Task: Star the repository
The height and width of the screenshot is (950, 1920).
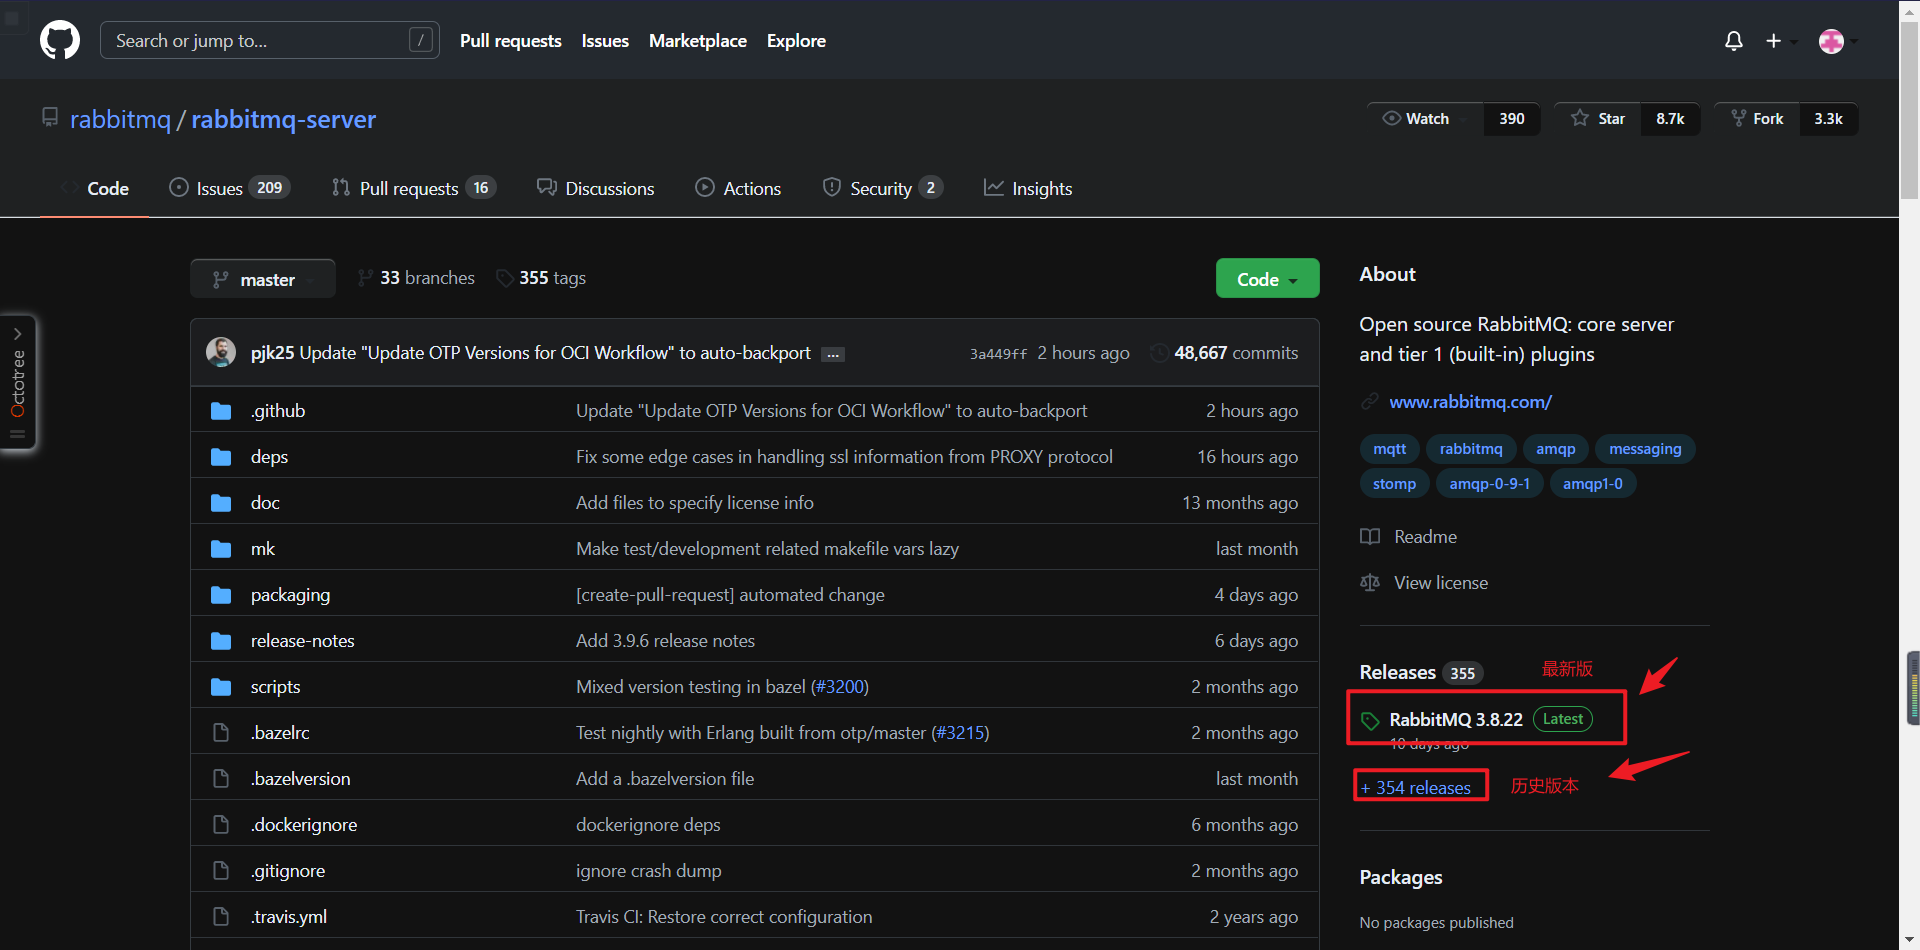Action: (x=1598, y=119)
